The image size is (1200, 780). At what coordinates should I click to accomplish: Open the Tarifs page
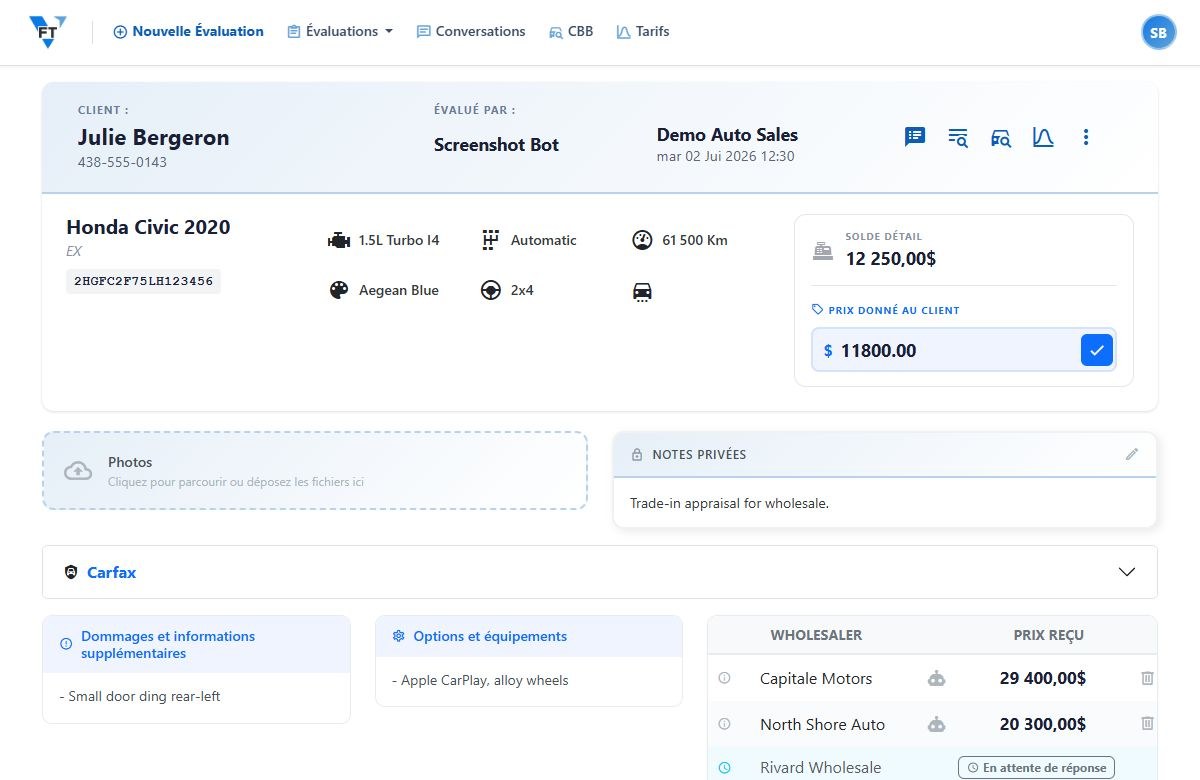click(643, 32)
